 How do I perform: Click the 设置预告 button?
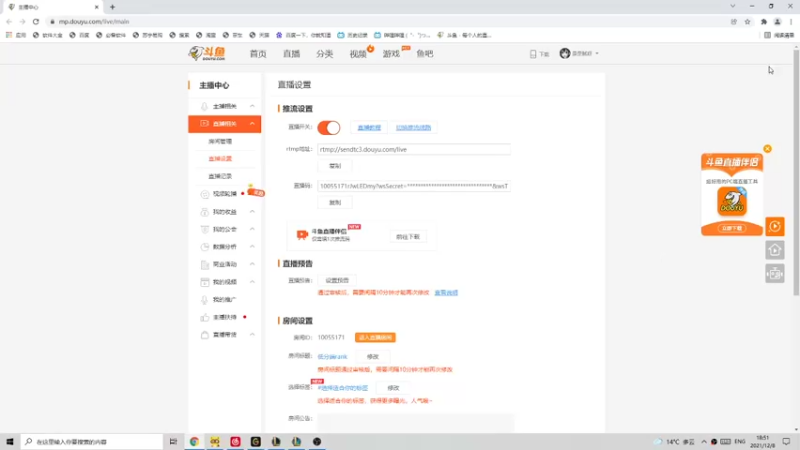click(337, 280)
